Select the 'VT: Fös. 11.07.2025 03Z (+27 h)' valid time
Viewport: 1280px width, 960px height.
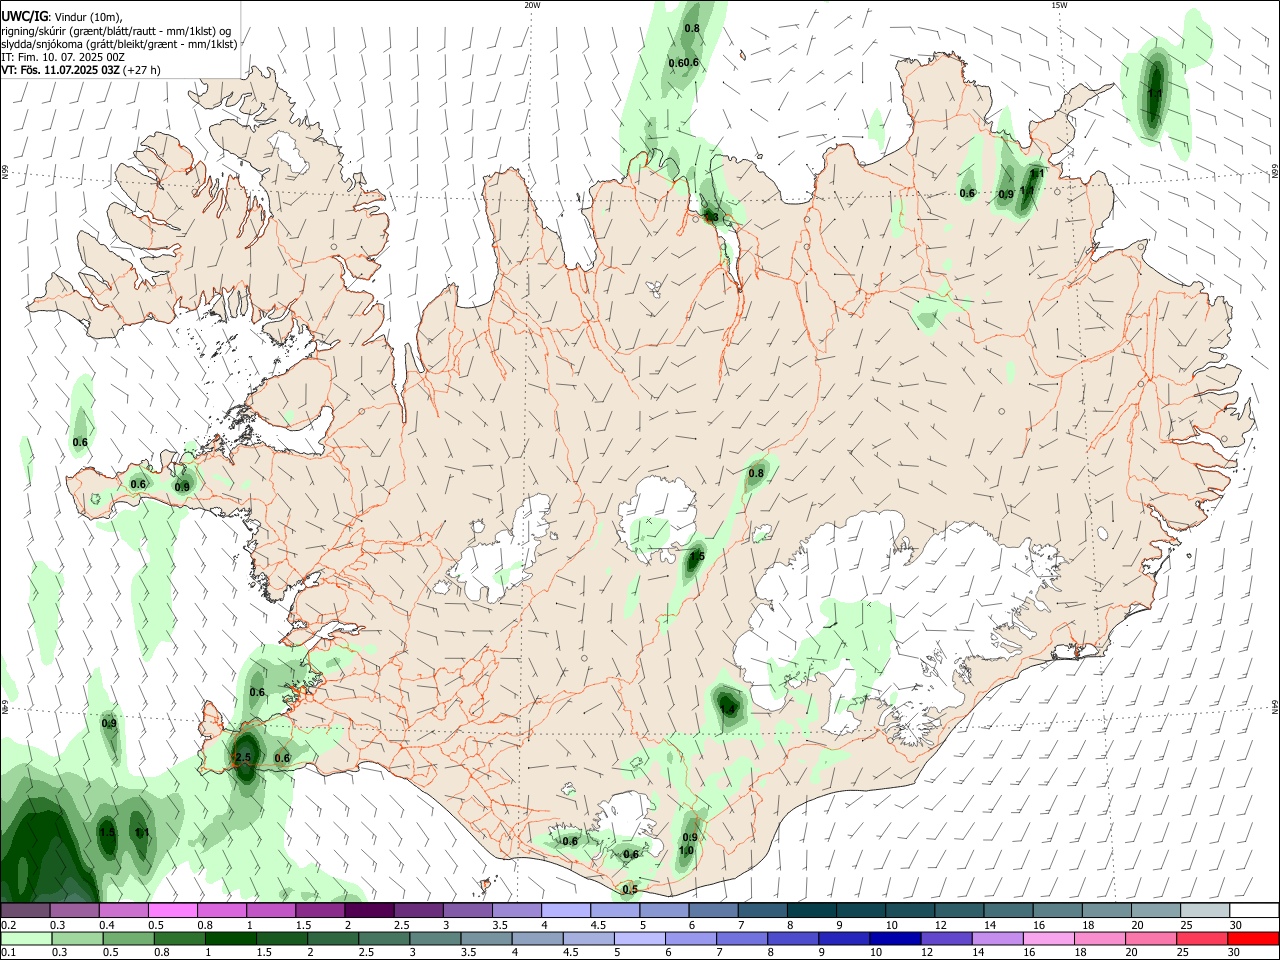click(x=81, y=70)
